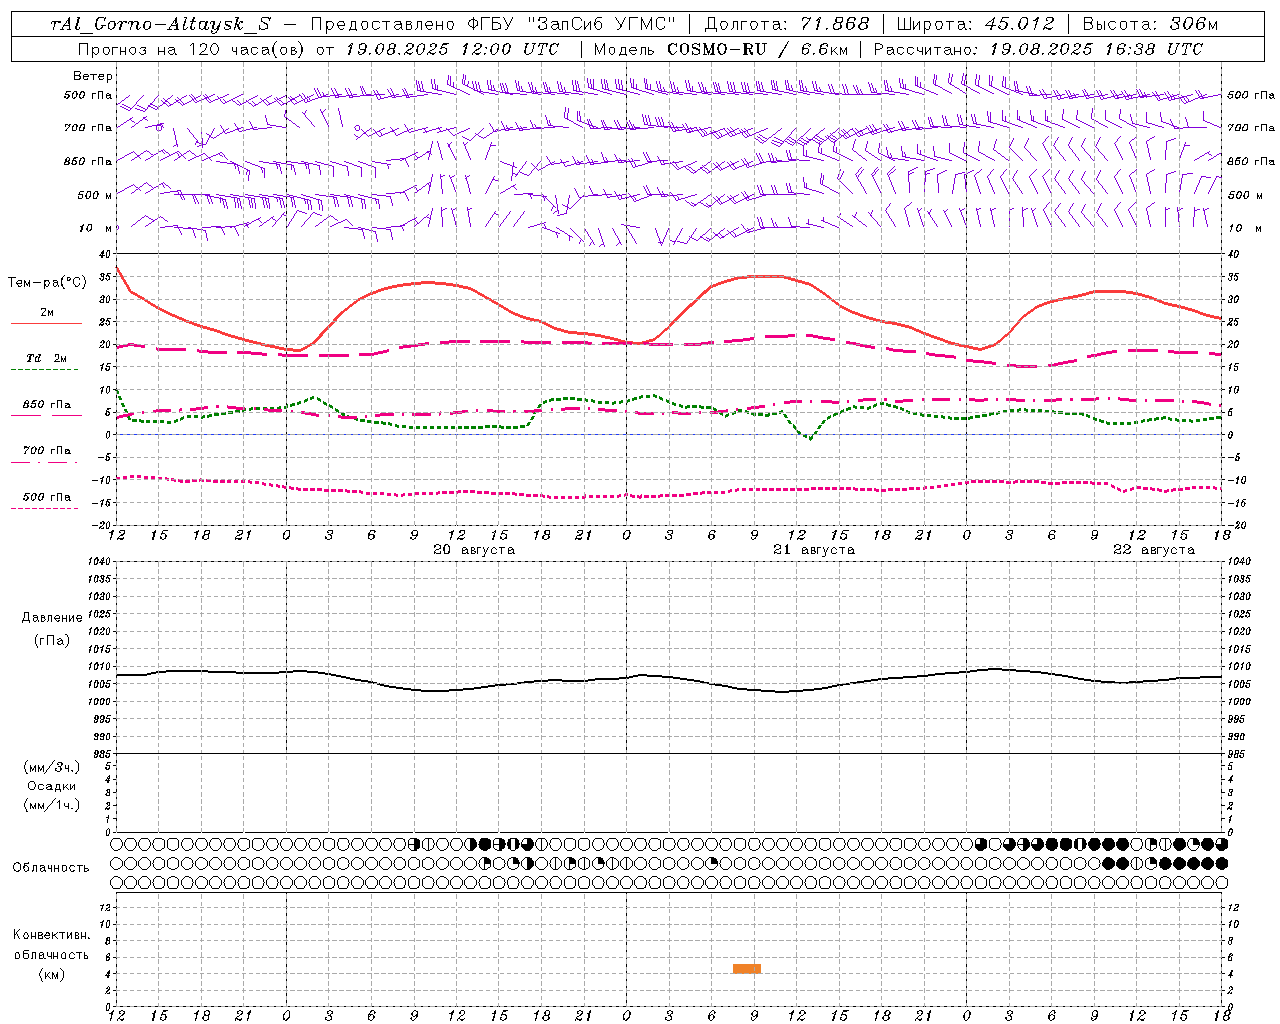1280x1024 pixels.
Task: Click the Ветер panel label
Action: click(x=93, y=76)
